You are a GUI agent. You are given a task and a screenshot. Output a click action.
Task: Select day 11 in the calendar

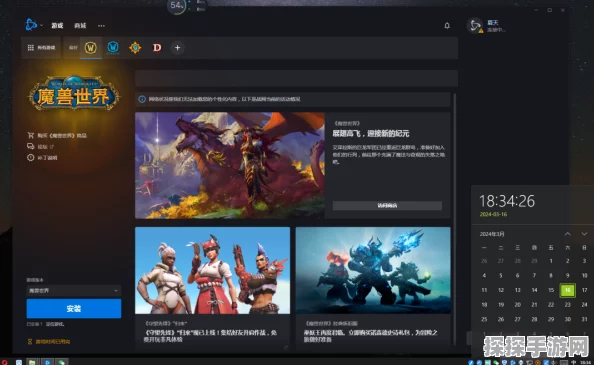484,290
